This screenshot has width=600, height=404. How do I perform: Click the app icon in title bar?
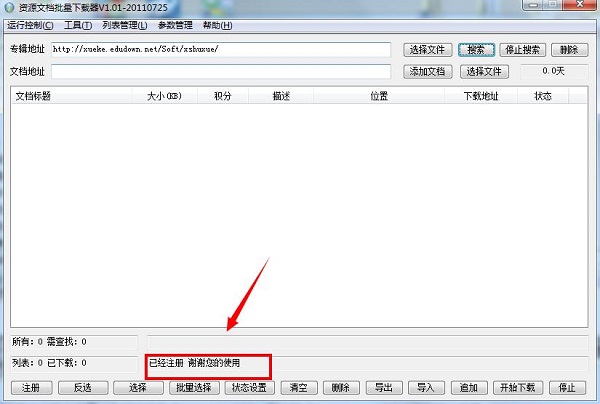click(9, 9)
